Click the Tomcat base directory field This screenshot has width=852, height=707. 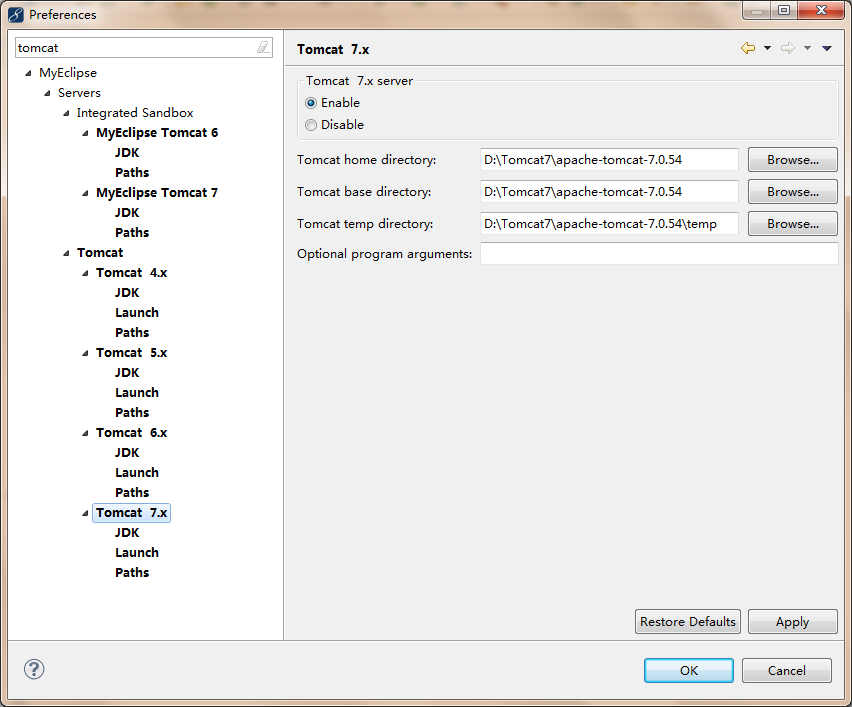pyautogui.click(x=609, y=192)
